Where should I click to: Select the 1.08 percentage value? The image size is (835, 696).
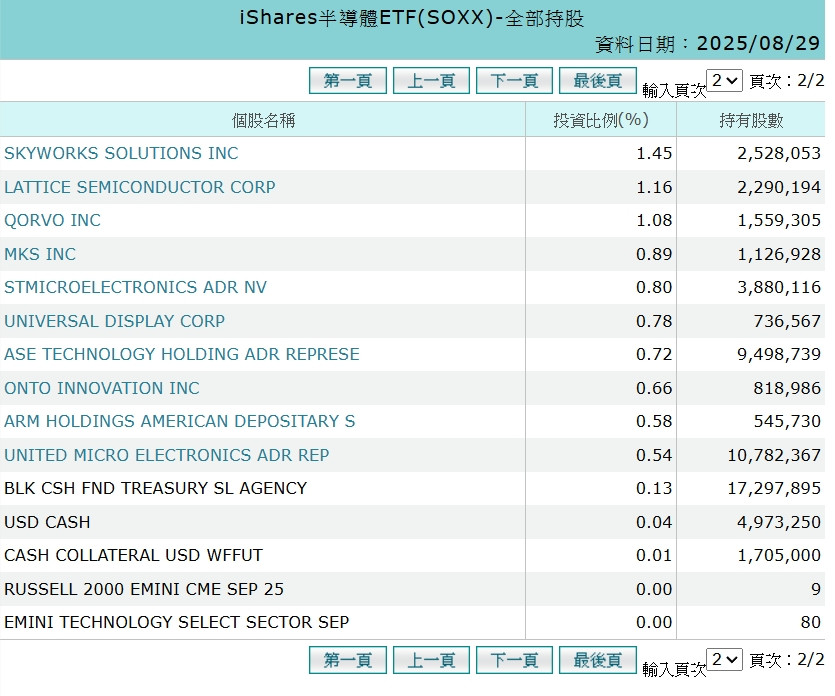point(654,220)
